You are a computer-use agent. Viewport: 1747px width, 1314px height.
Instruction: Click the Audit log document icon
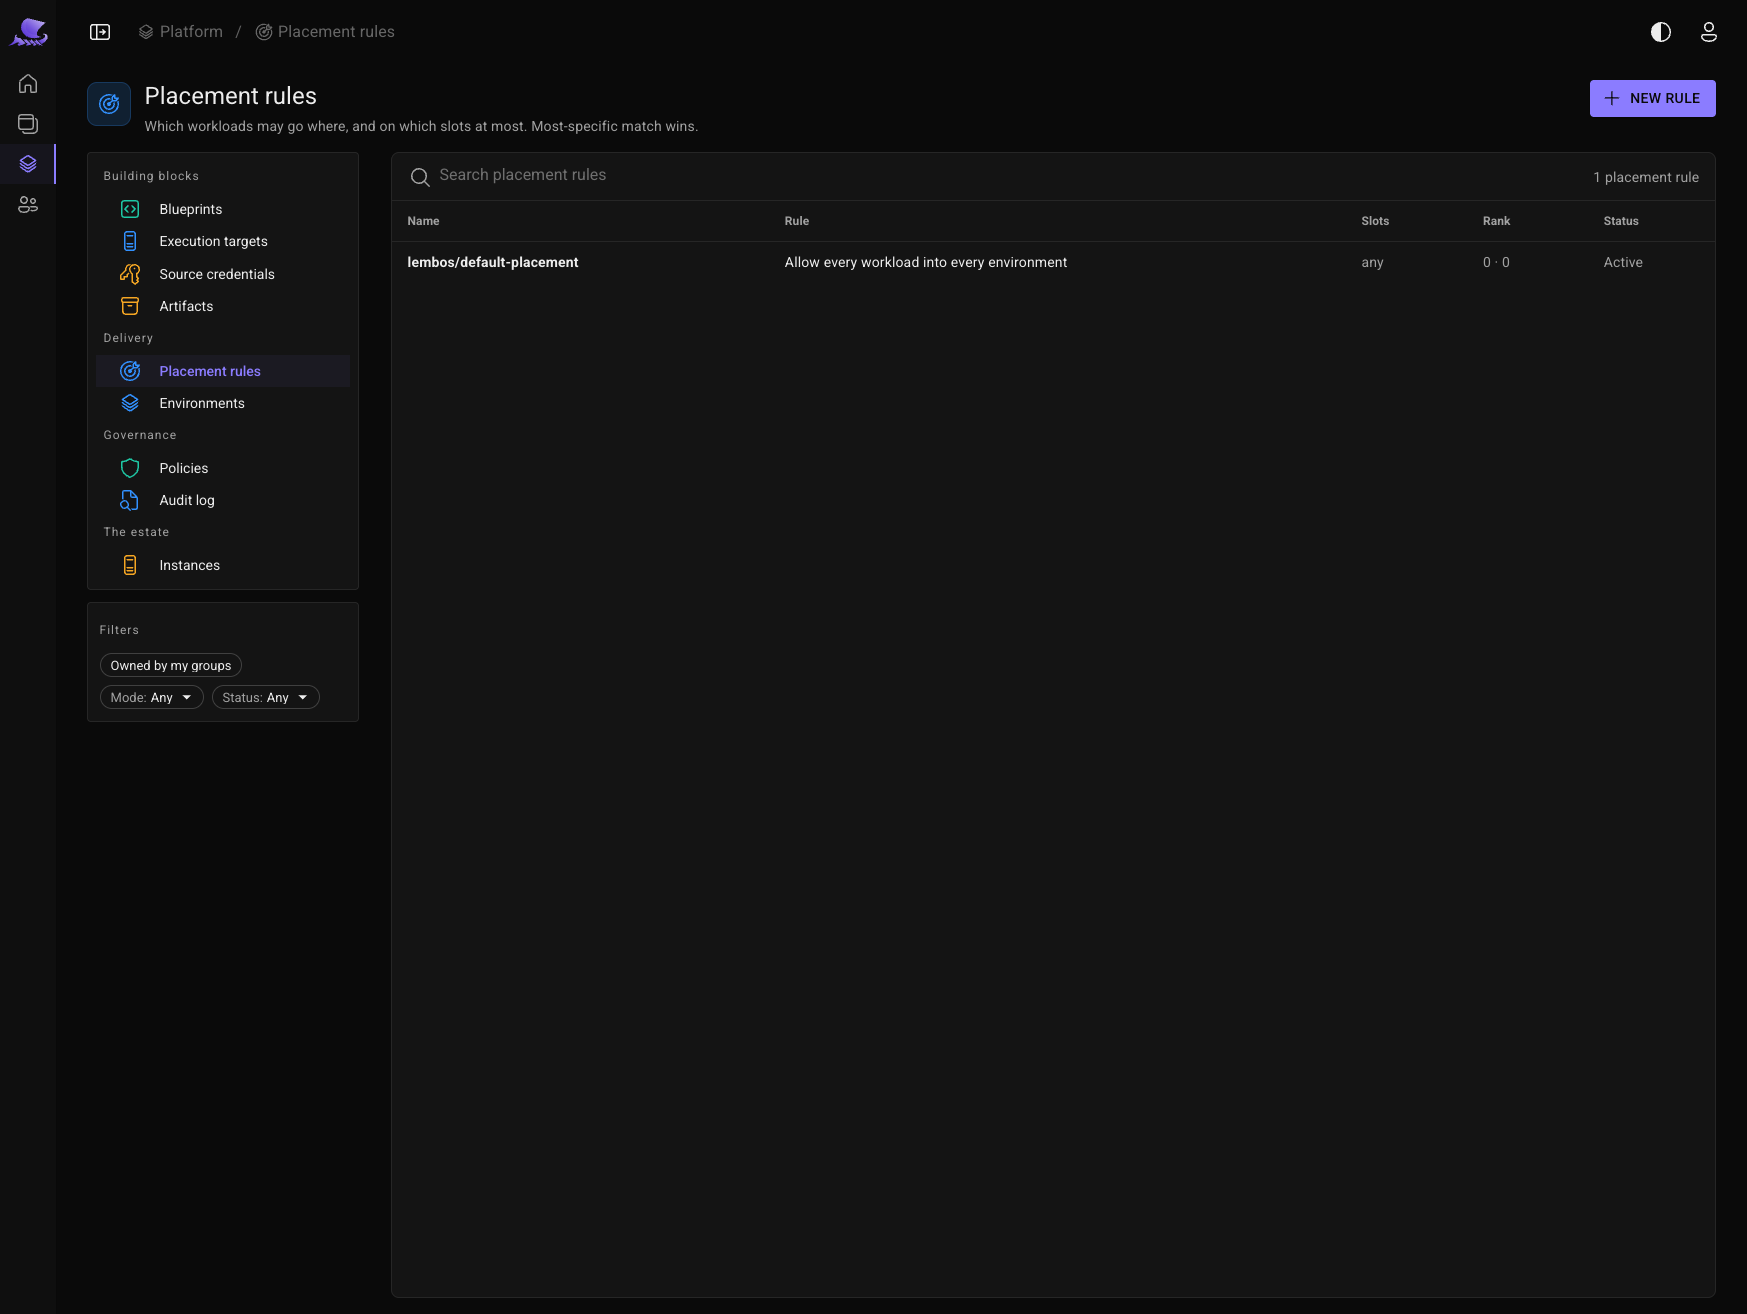click(130, 500)
